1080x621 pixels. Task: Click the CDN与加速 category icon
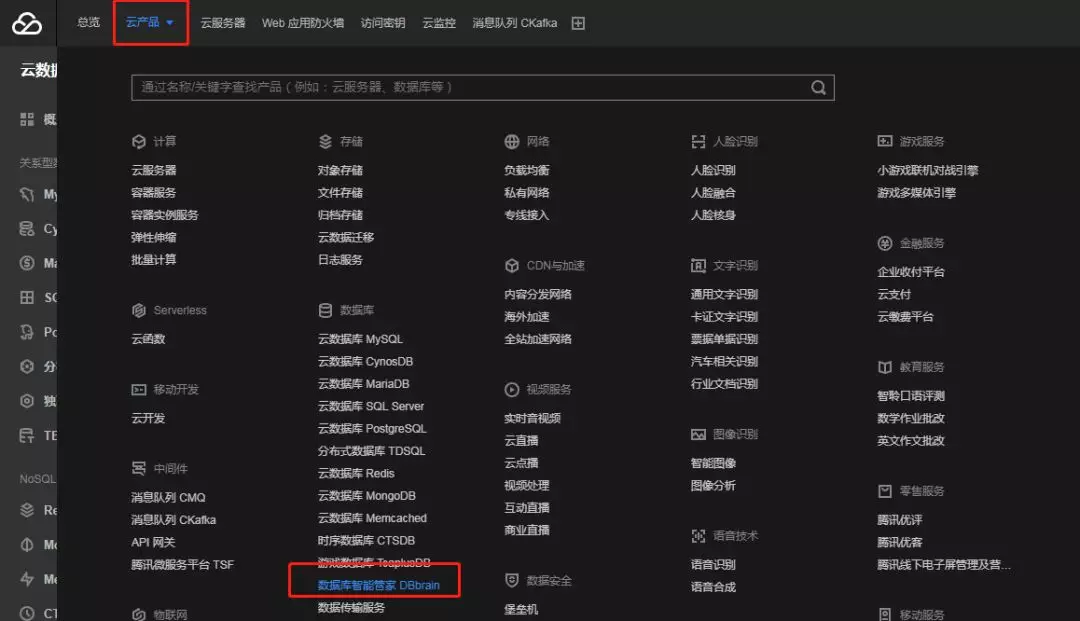pos(512,266)
